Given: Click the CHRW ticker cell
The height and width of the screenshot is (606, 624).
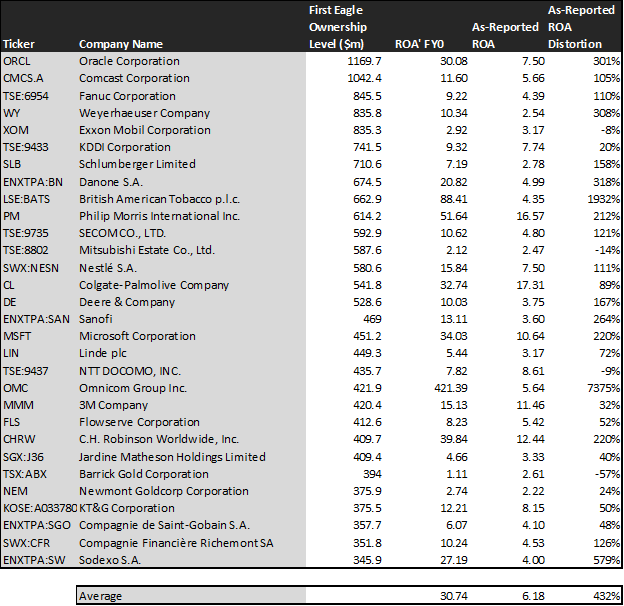Looking at the screenshot, I should coord(19,439).
